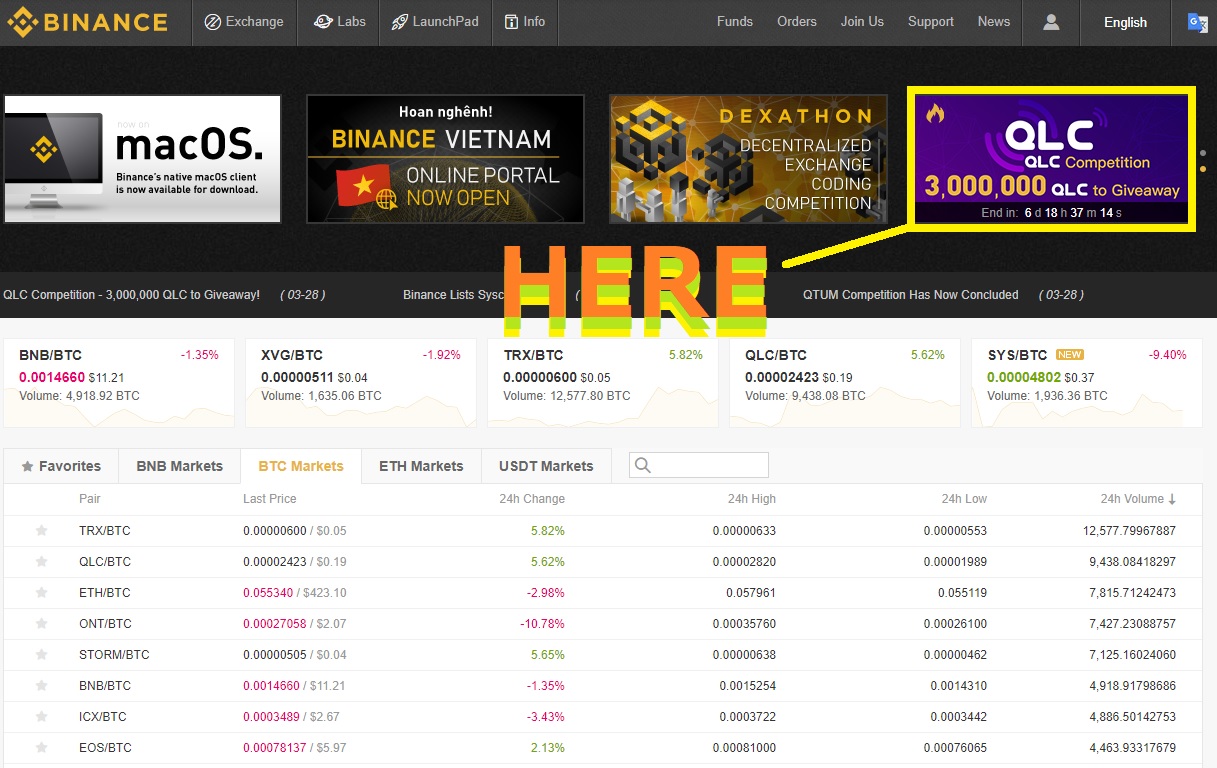Star the STORM/BTC pair
This screenshot has height=768, width=1217.
pos(42,655)
